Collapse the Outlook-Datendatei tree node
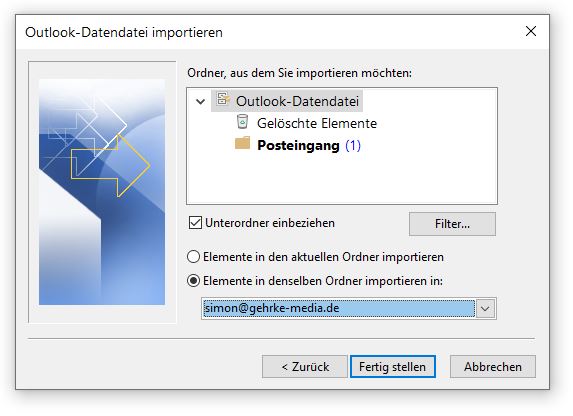This screenshot has height=416, width=573. click(x=201, y=101)
